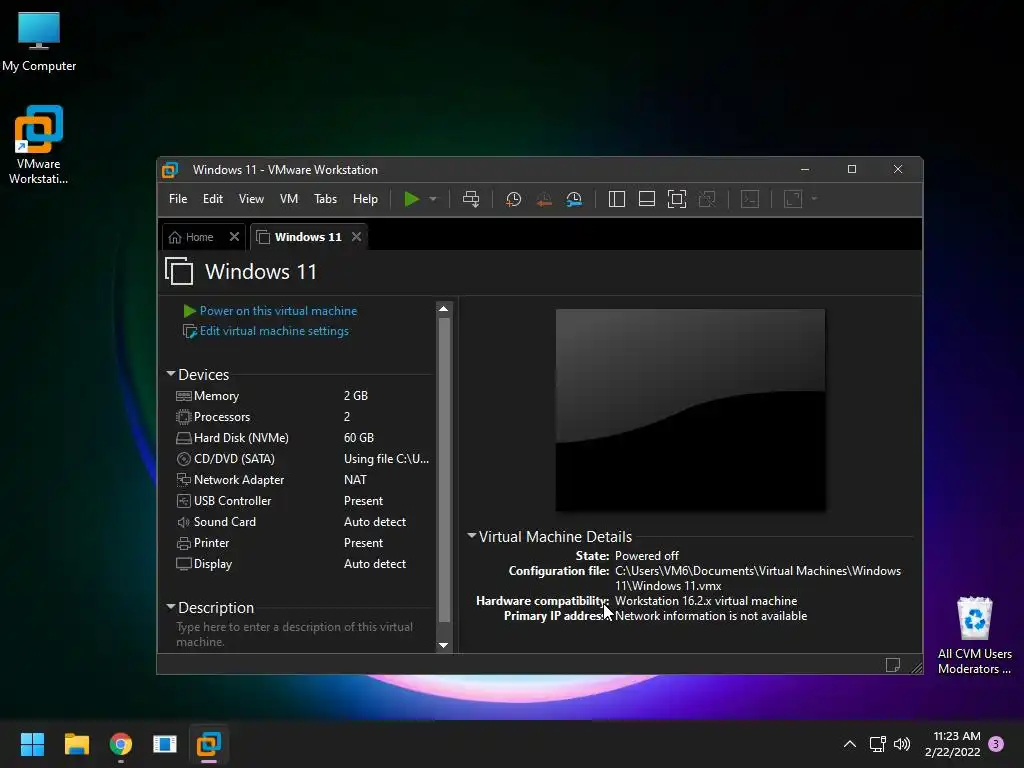This screenshot has width=1024, height=768.
Task: Collapse the Description section
Action: point(171,607)
